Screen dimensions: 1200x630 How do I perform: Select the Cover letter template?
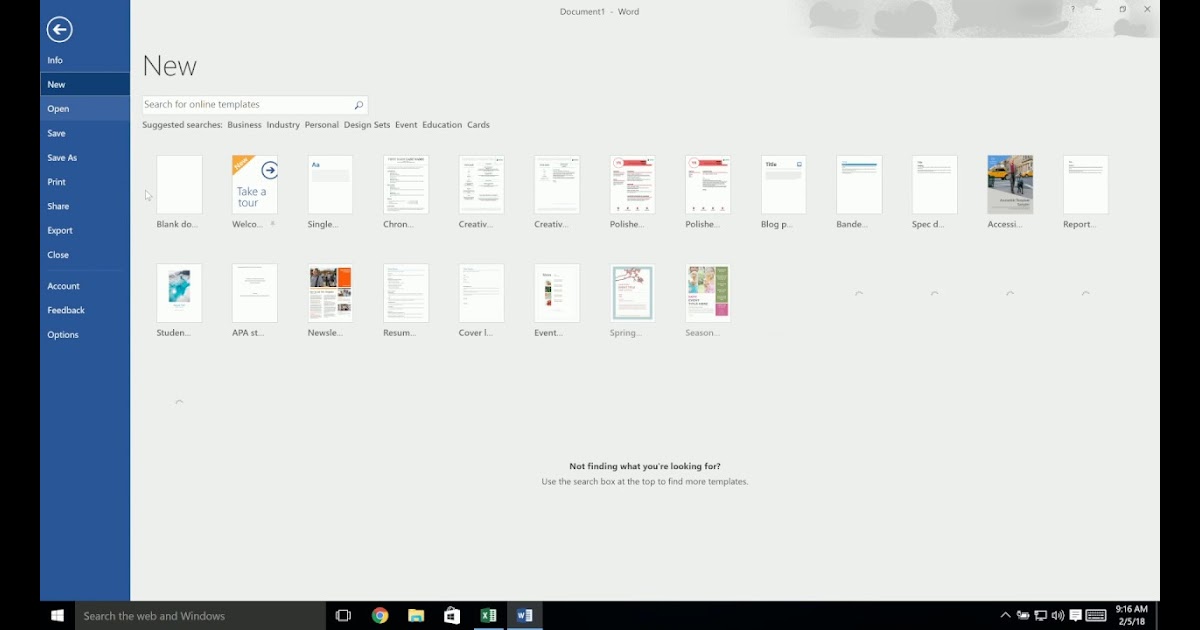[481, 293]
